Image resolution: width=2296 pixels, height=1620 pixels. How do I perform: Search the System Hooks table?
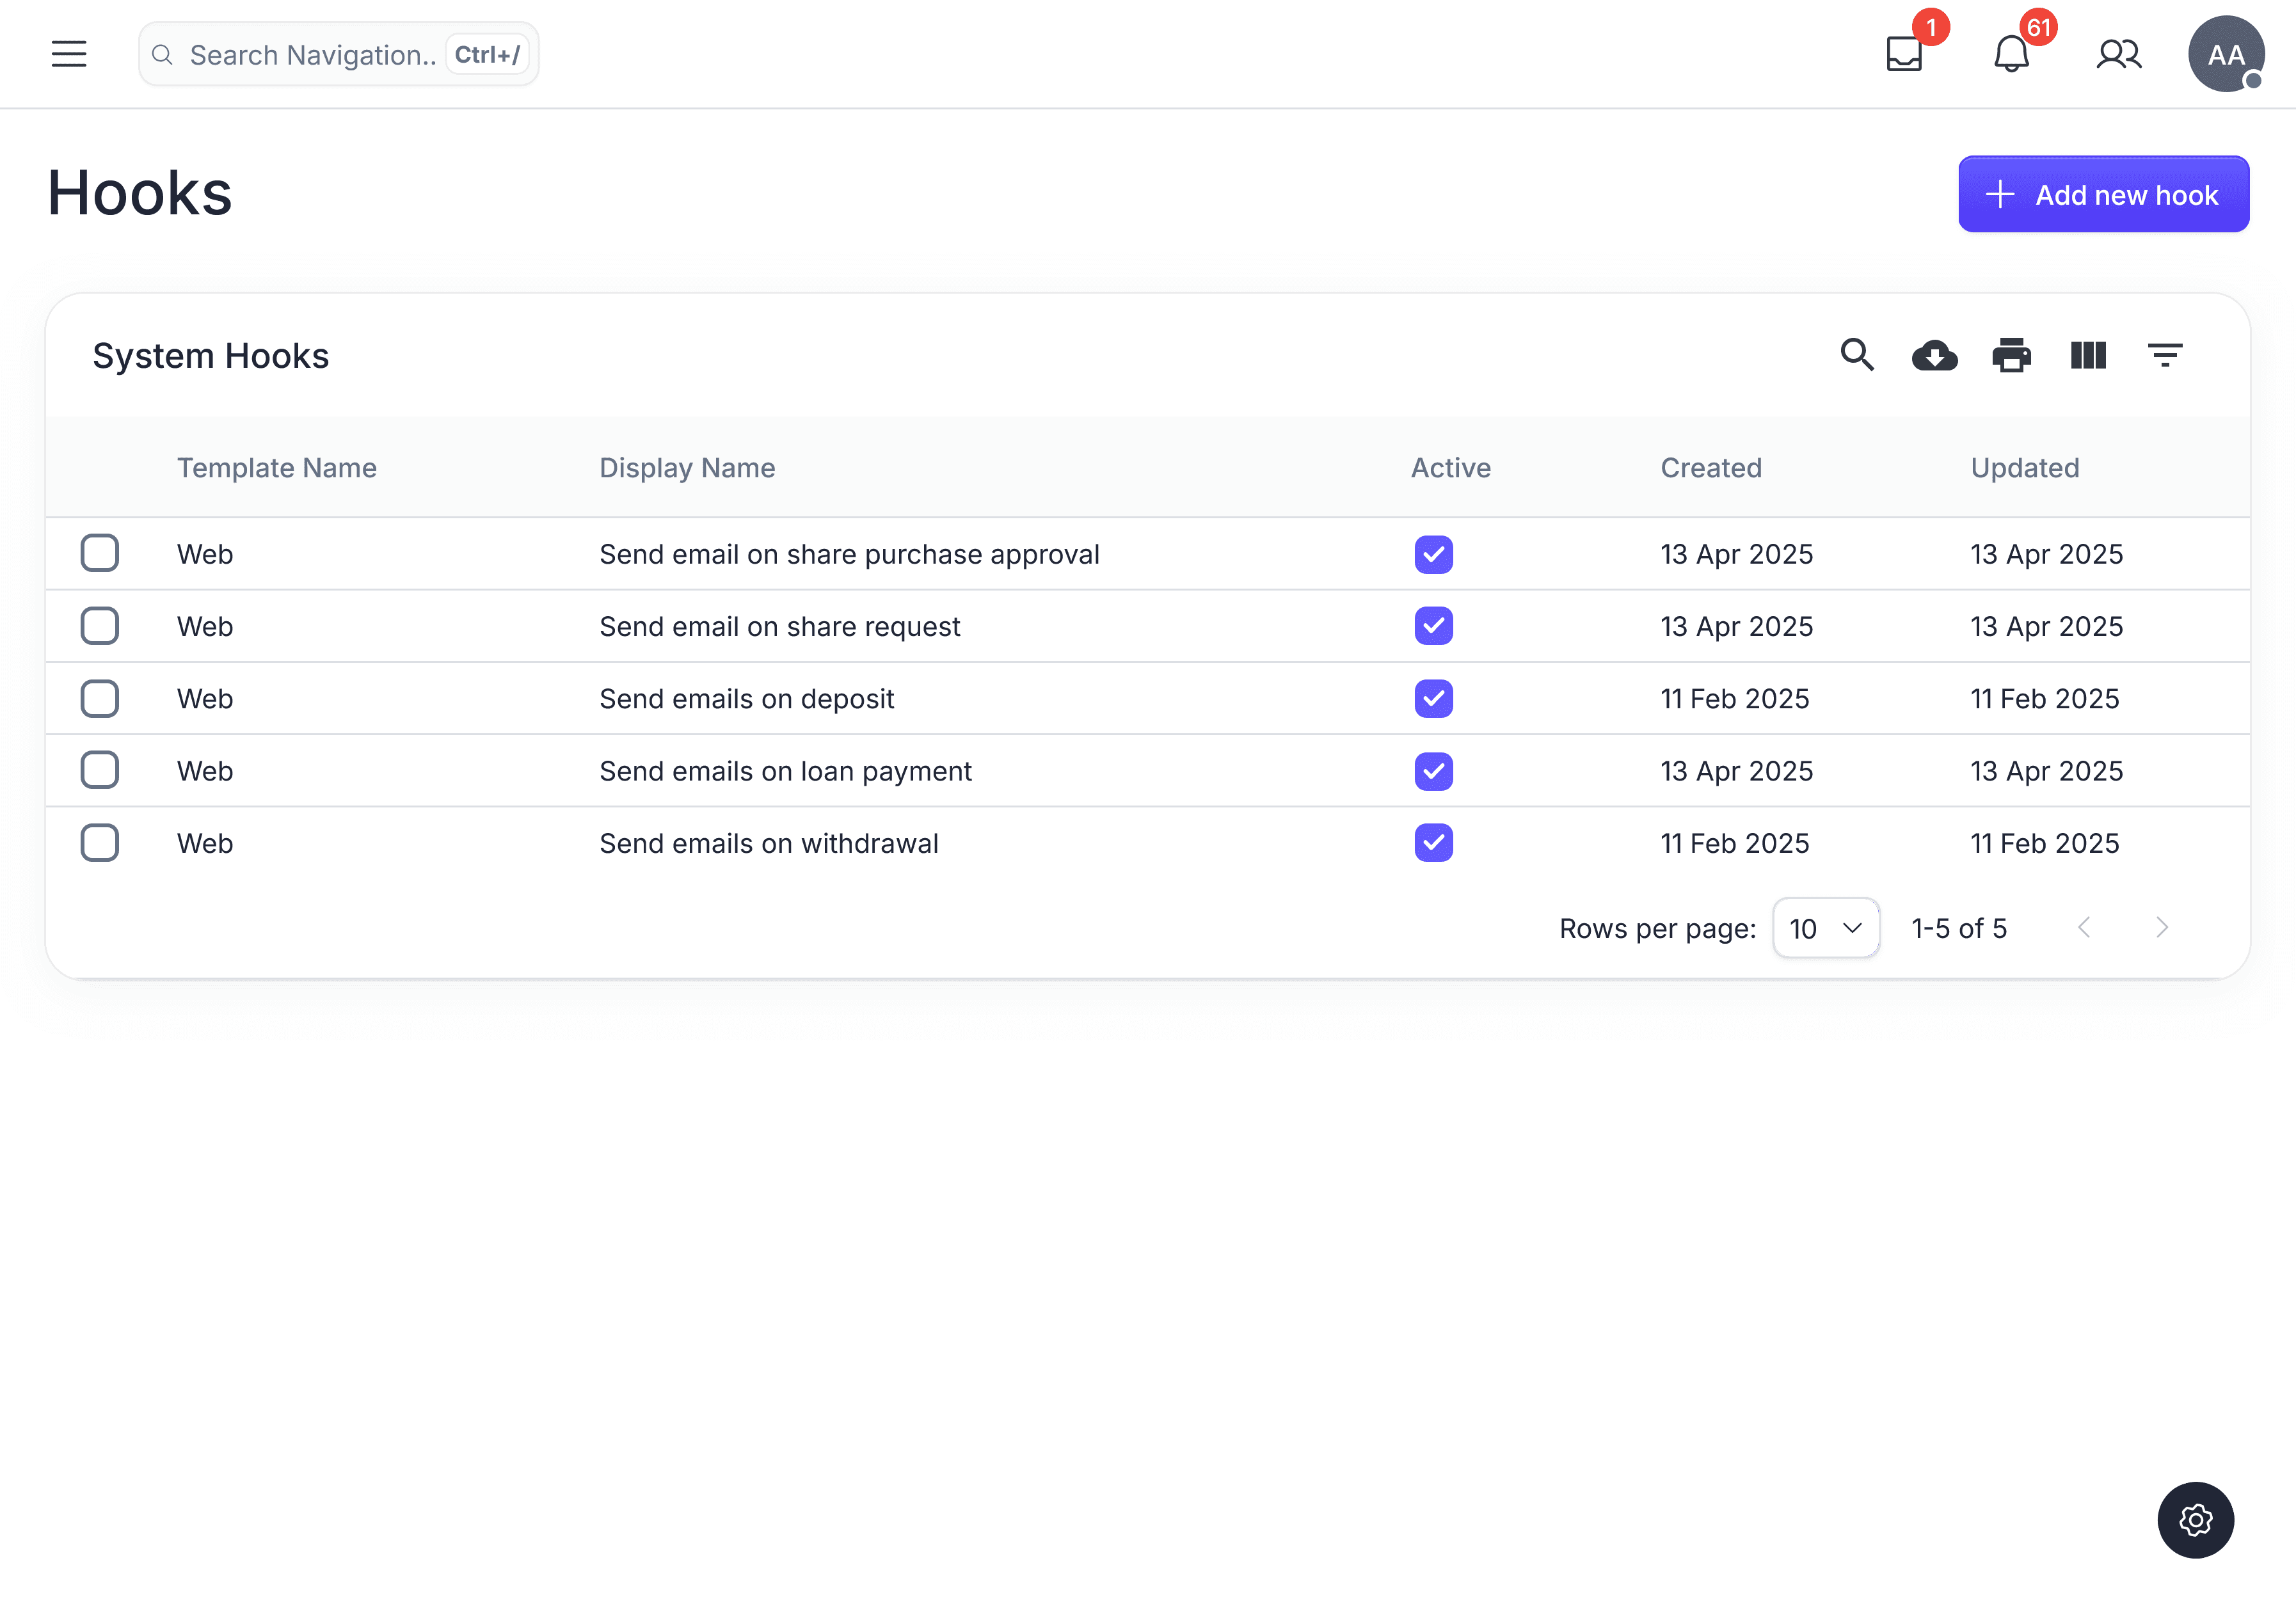(1857, 355)
